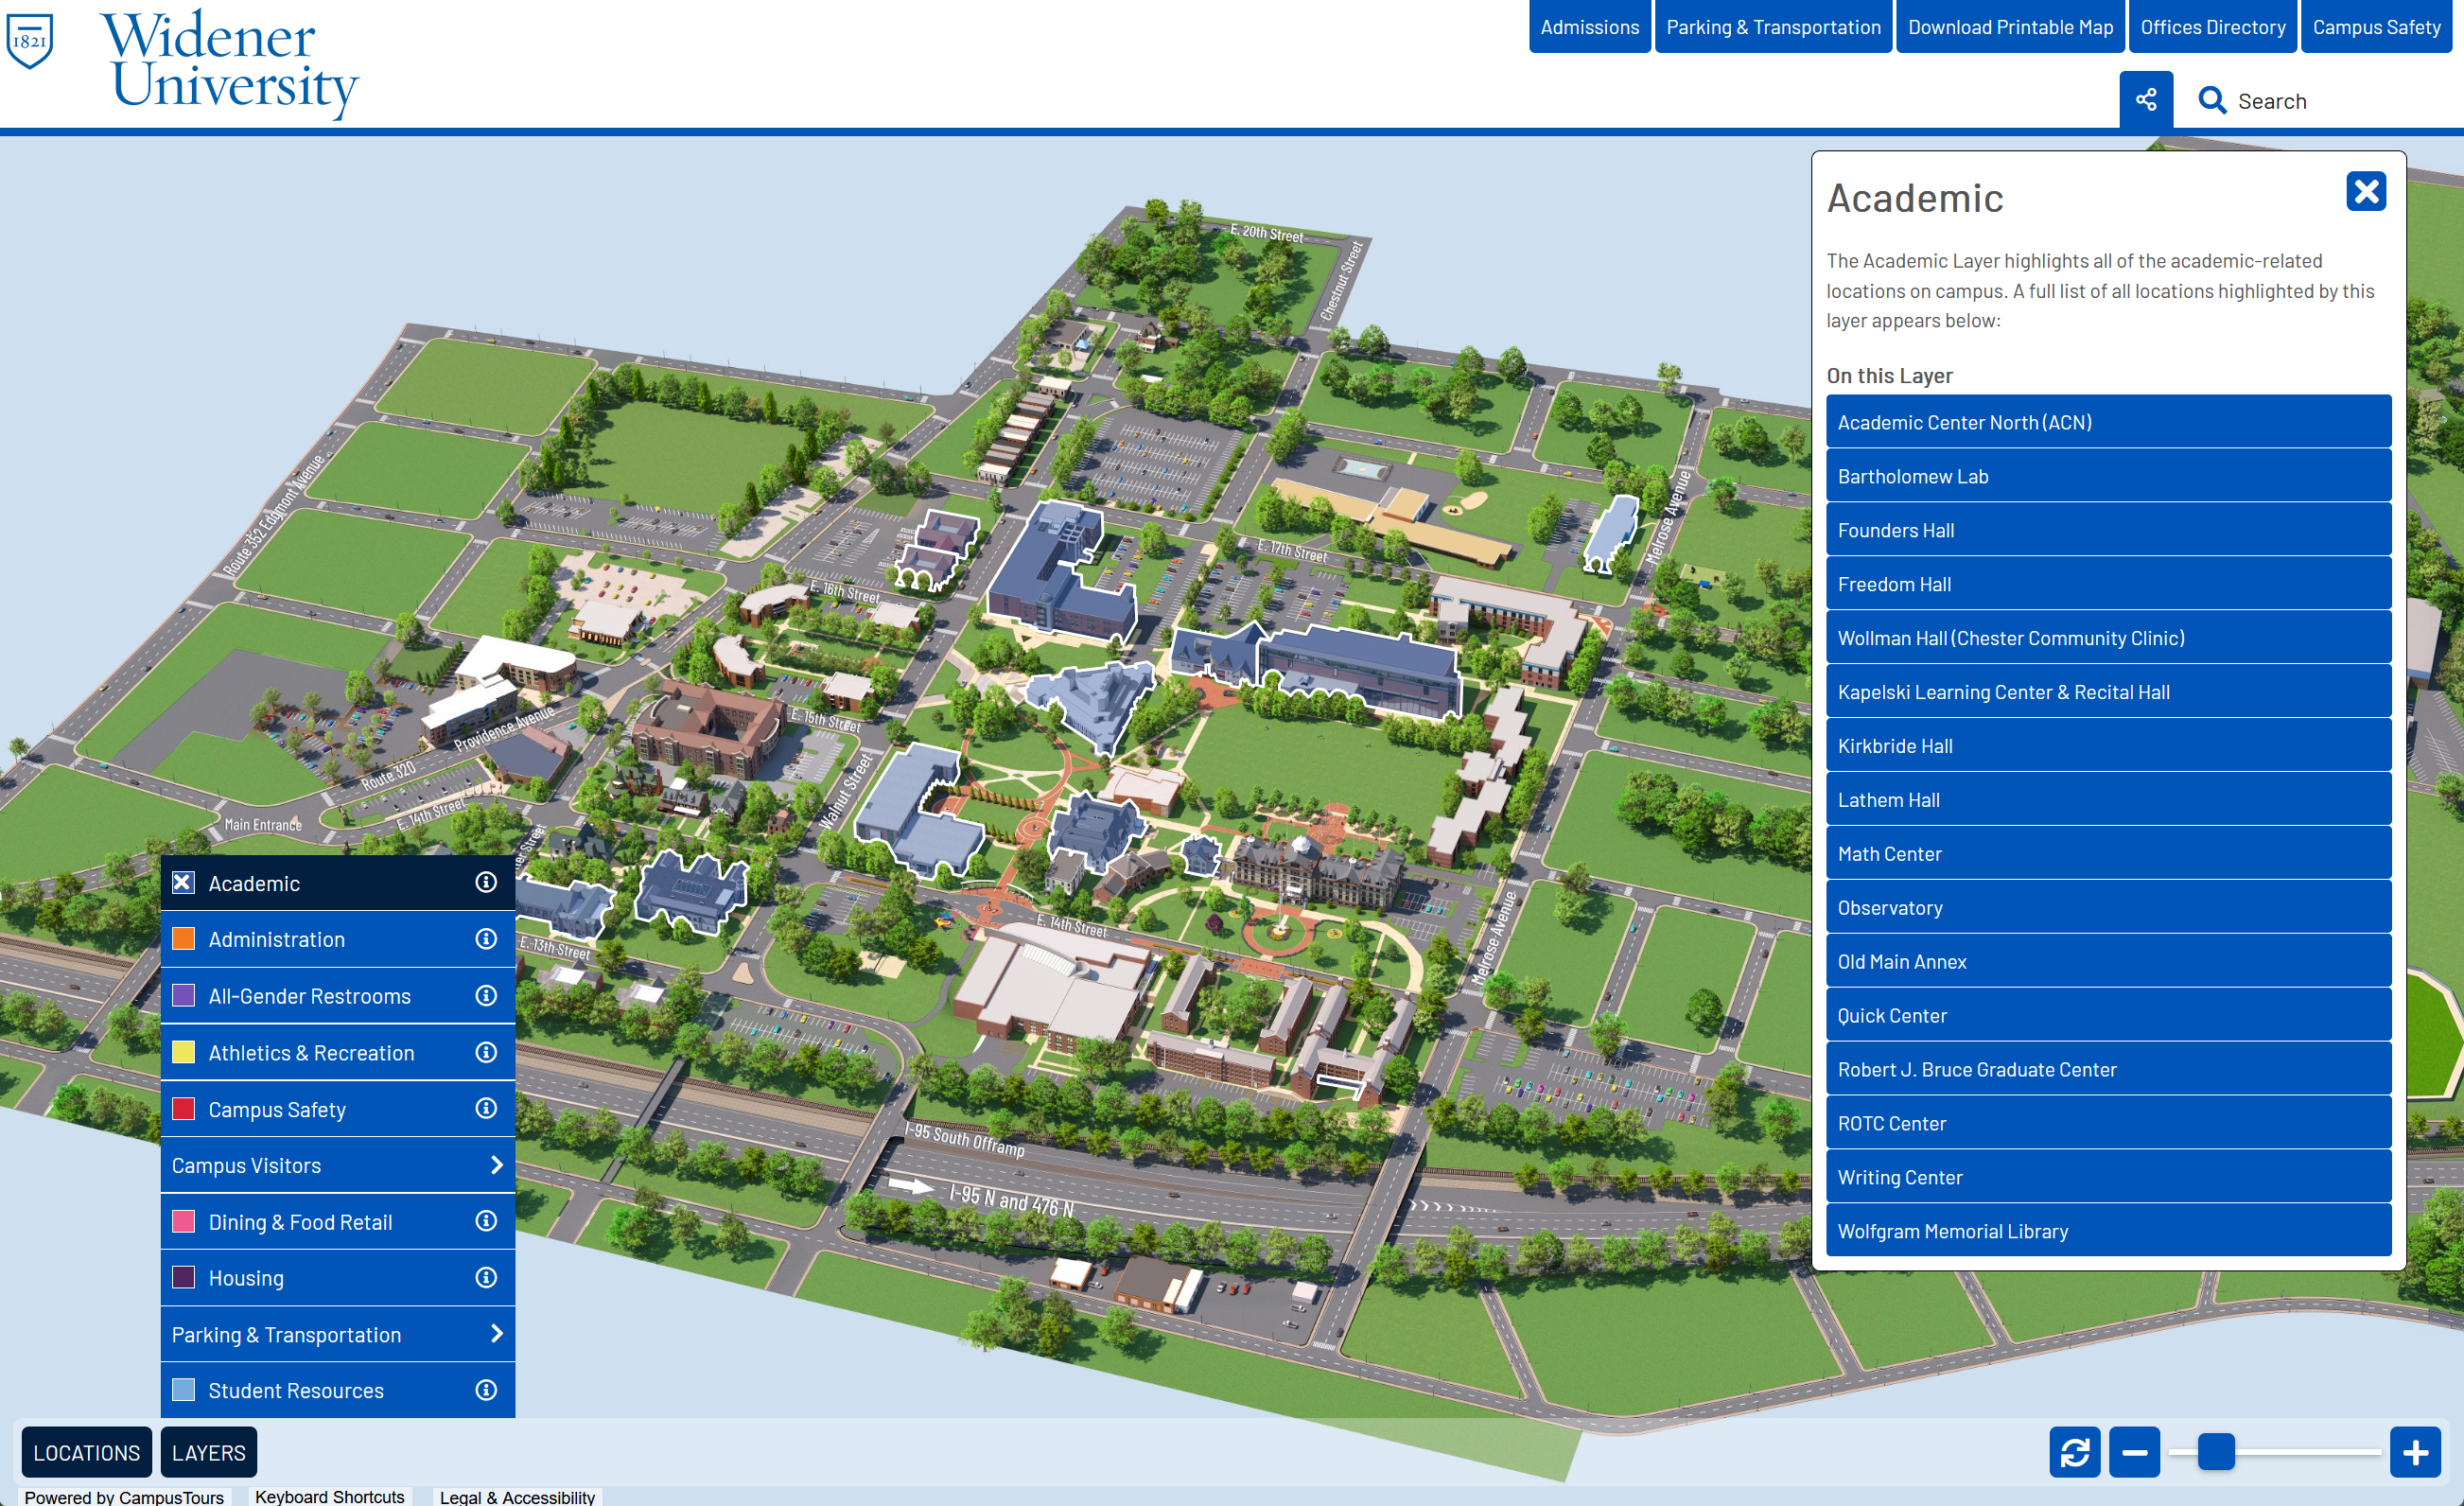Enable the All-Gender Restrooms layer checkbox
This screenshot has height=1506, width=2464.
[183, 996]
